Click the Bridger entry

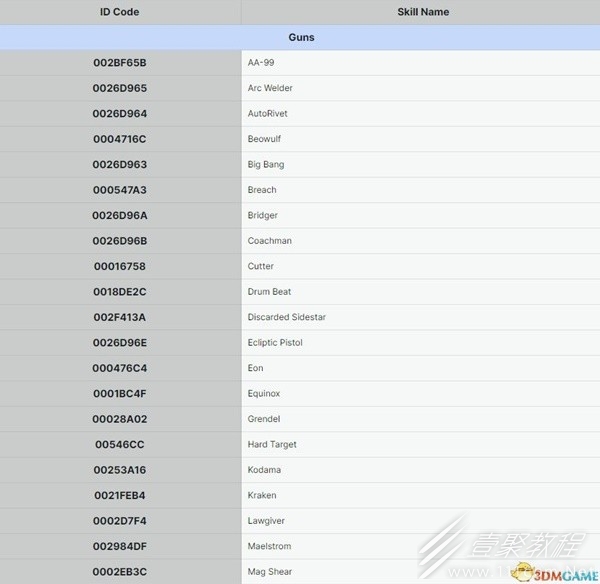point(262,215)
